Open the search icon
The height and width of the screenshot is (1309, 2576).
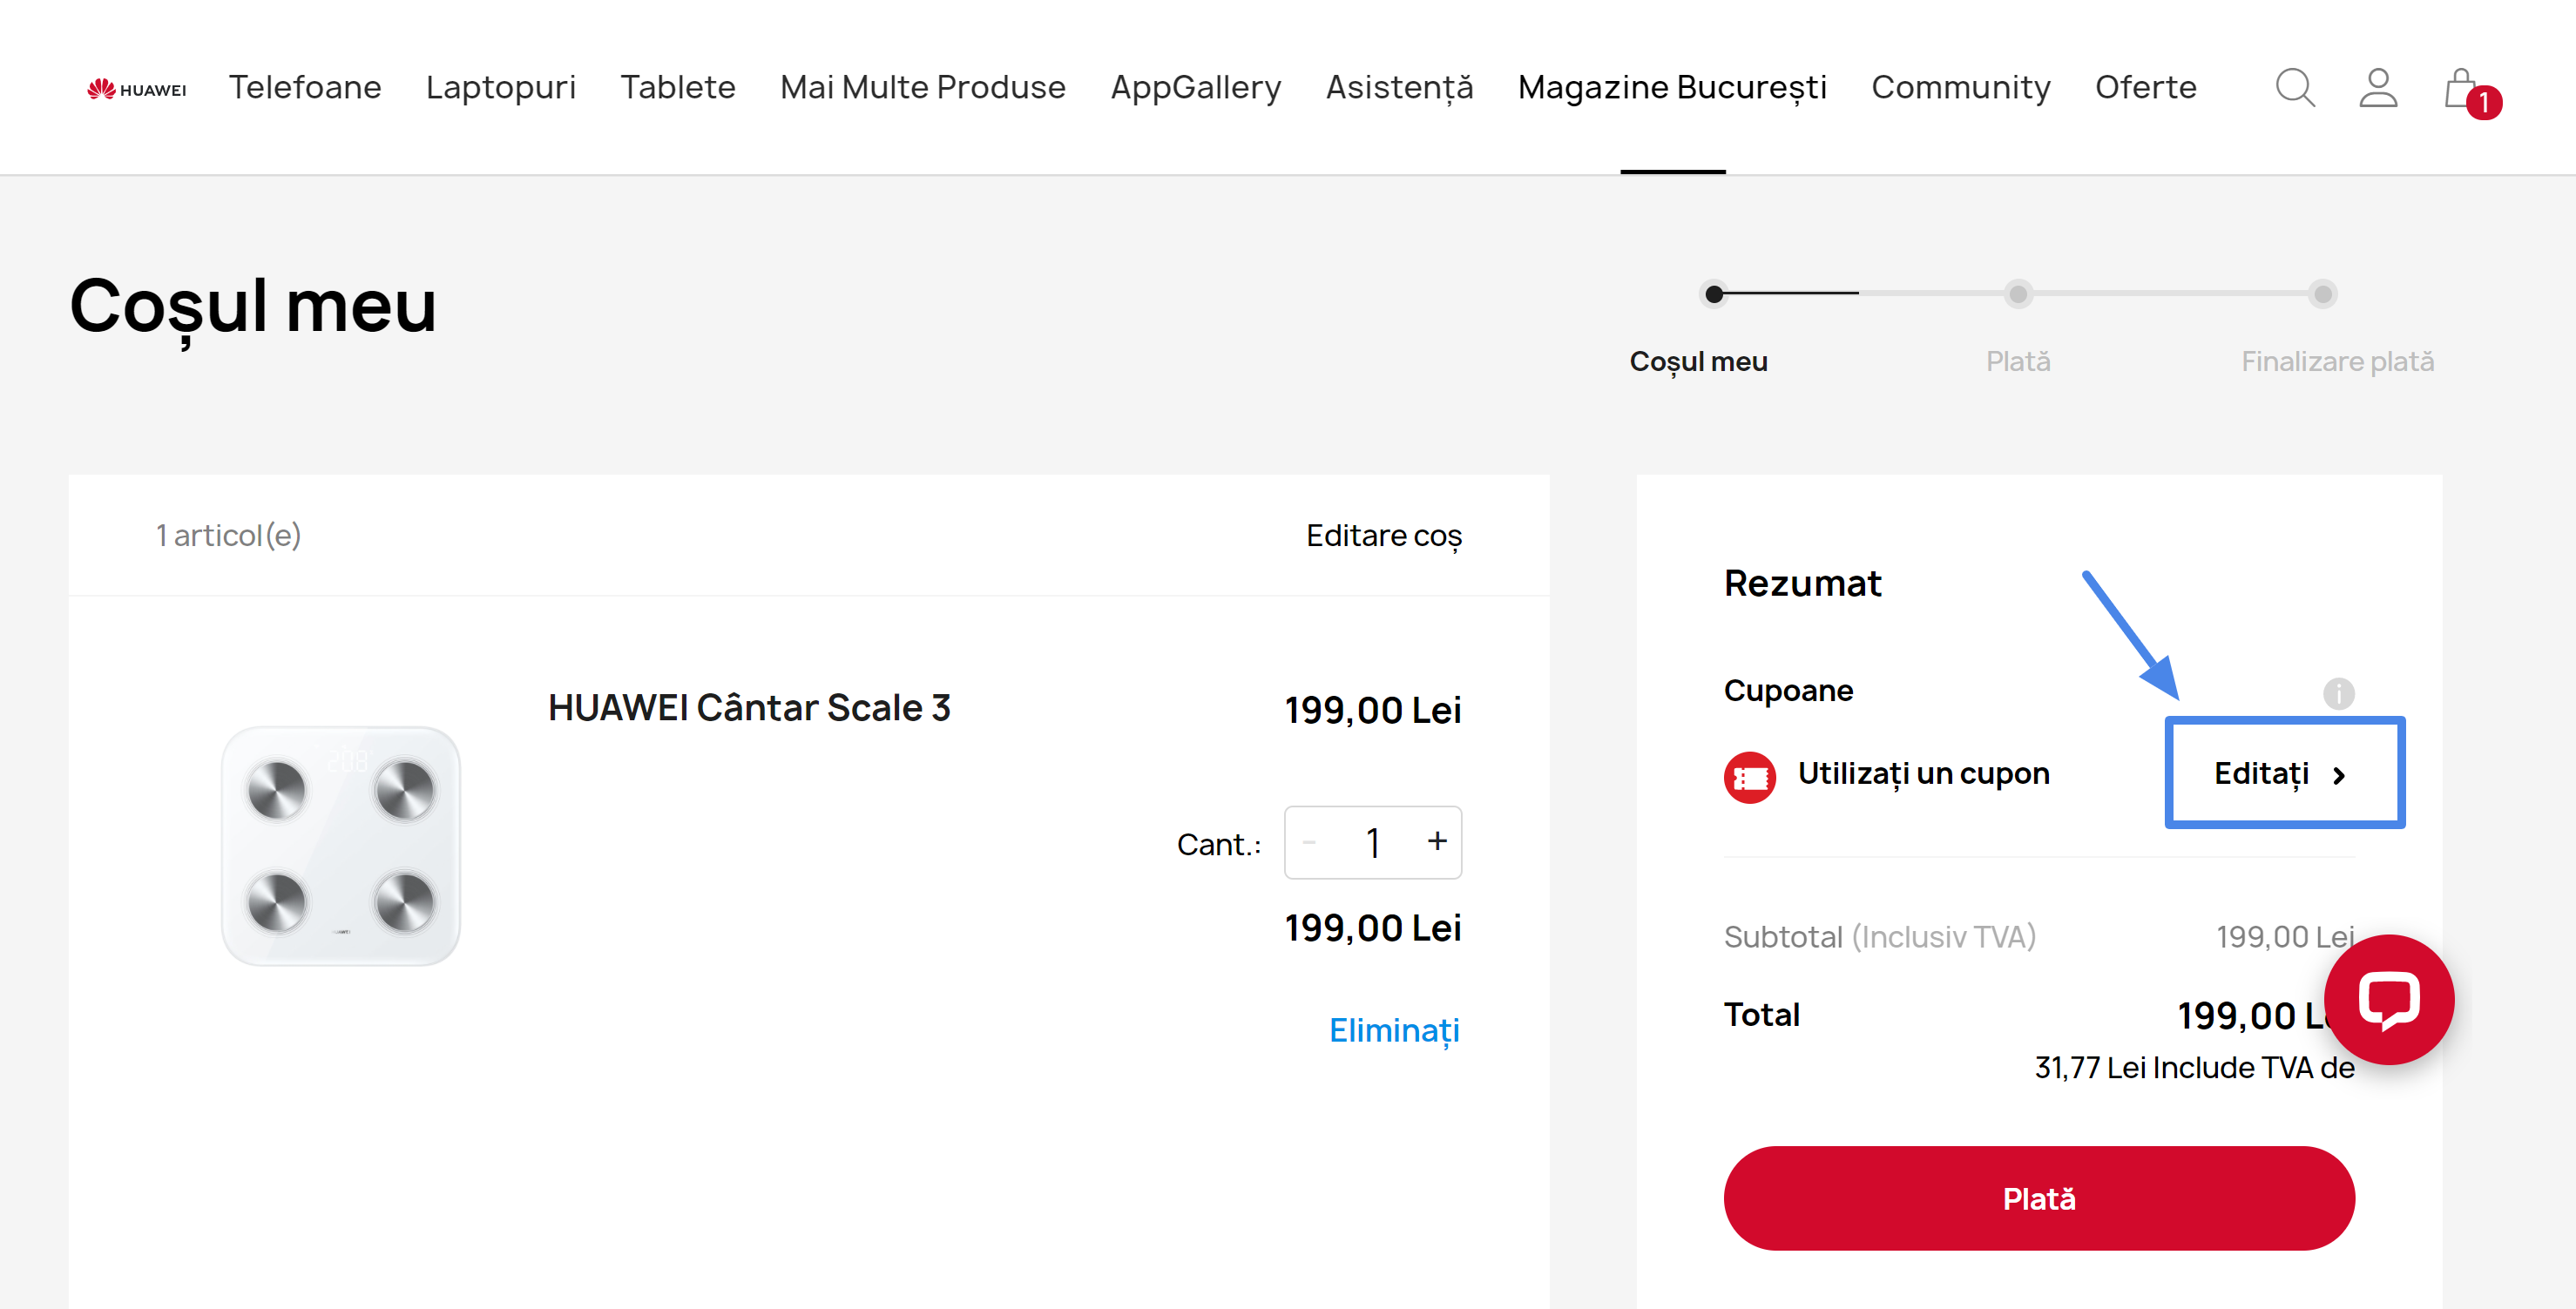2294,88
